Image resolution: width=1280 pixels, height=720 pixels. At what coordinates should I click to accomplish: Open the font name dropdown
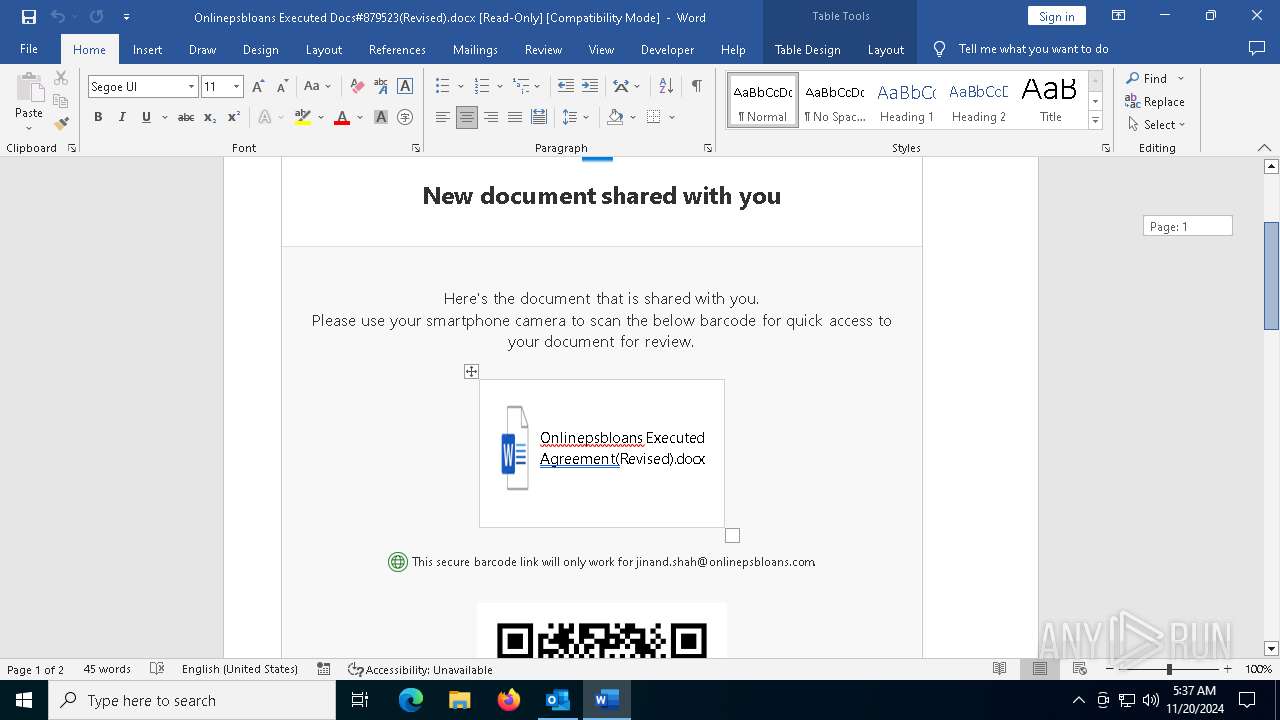click(191, 87)
